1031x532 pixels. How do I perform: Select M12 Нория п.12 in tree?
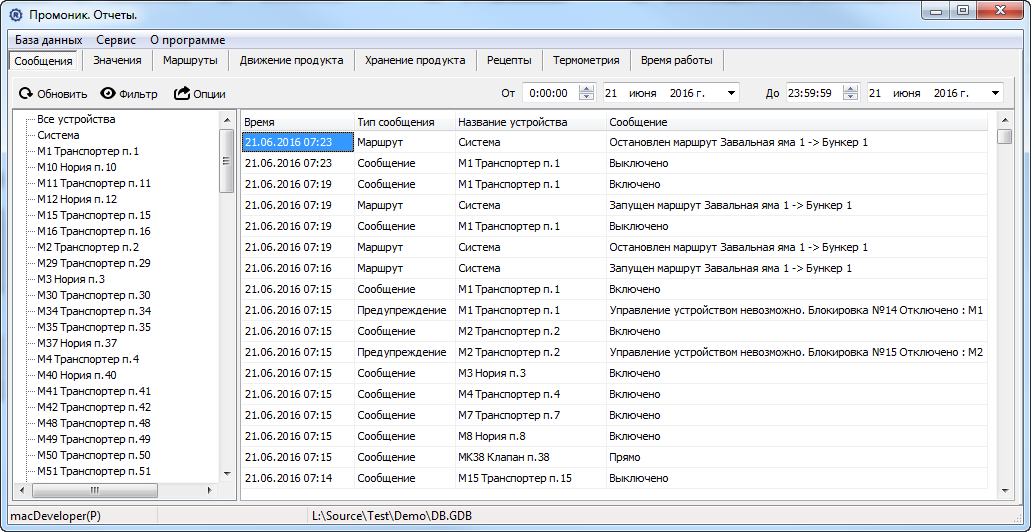click(x=77, y=199)
